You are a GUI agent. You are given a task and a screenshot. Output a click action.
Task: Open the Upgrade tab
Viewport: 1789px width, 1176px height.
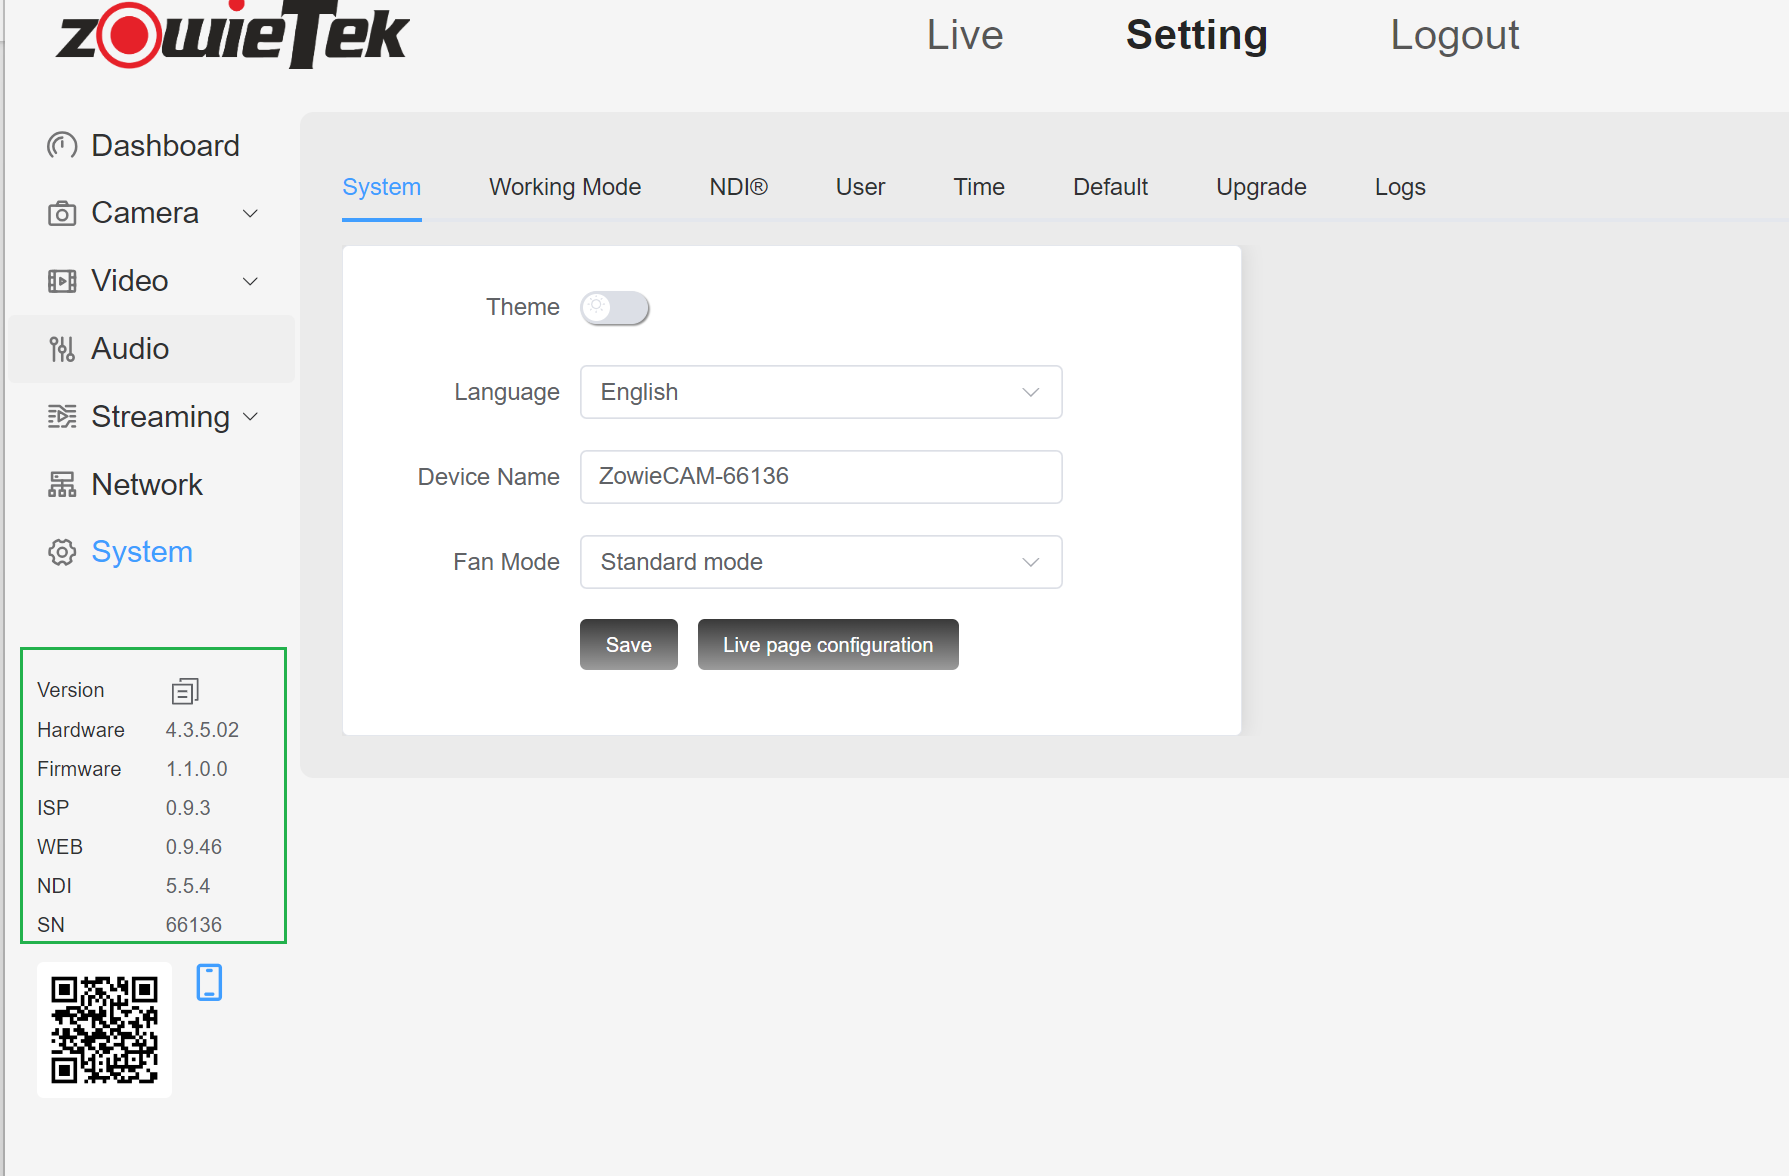click(1261, 187)
